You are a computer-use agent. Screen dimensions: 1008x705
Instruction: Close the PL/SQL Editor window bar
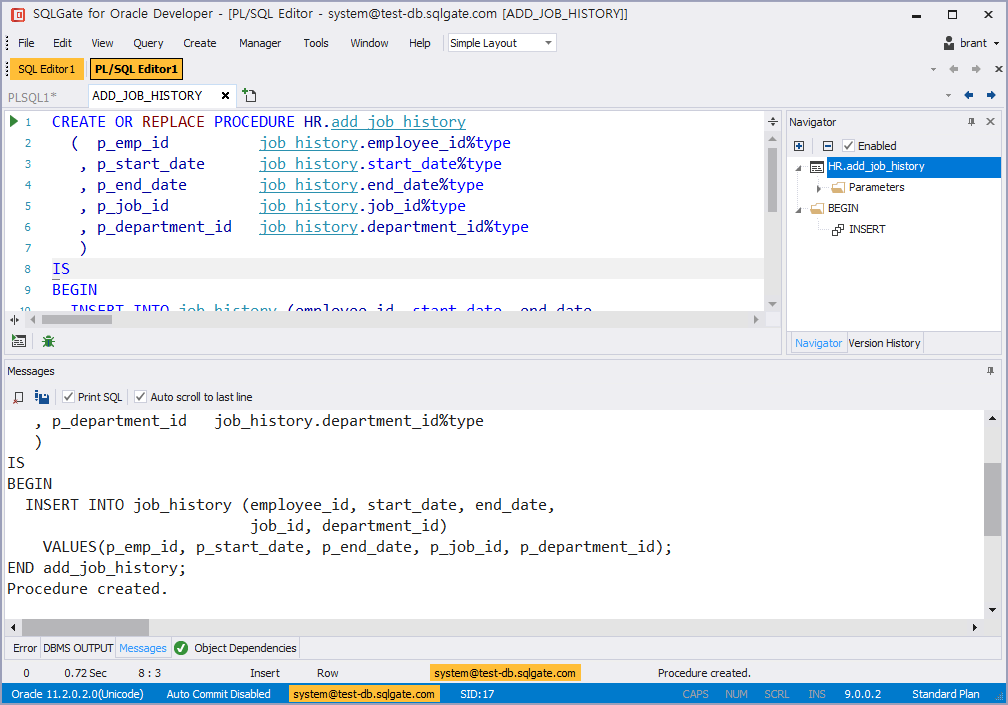tap(998, 69)
